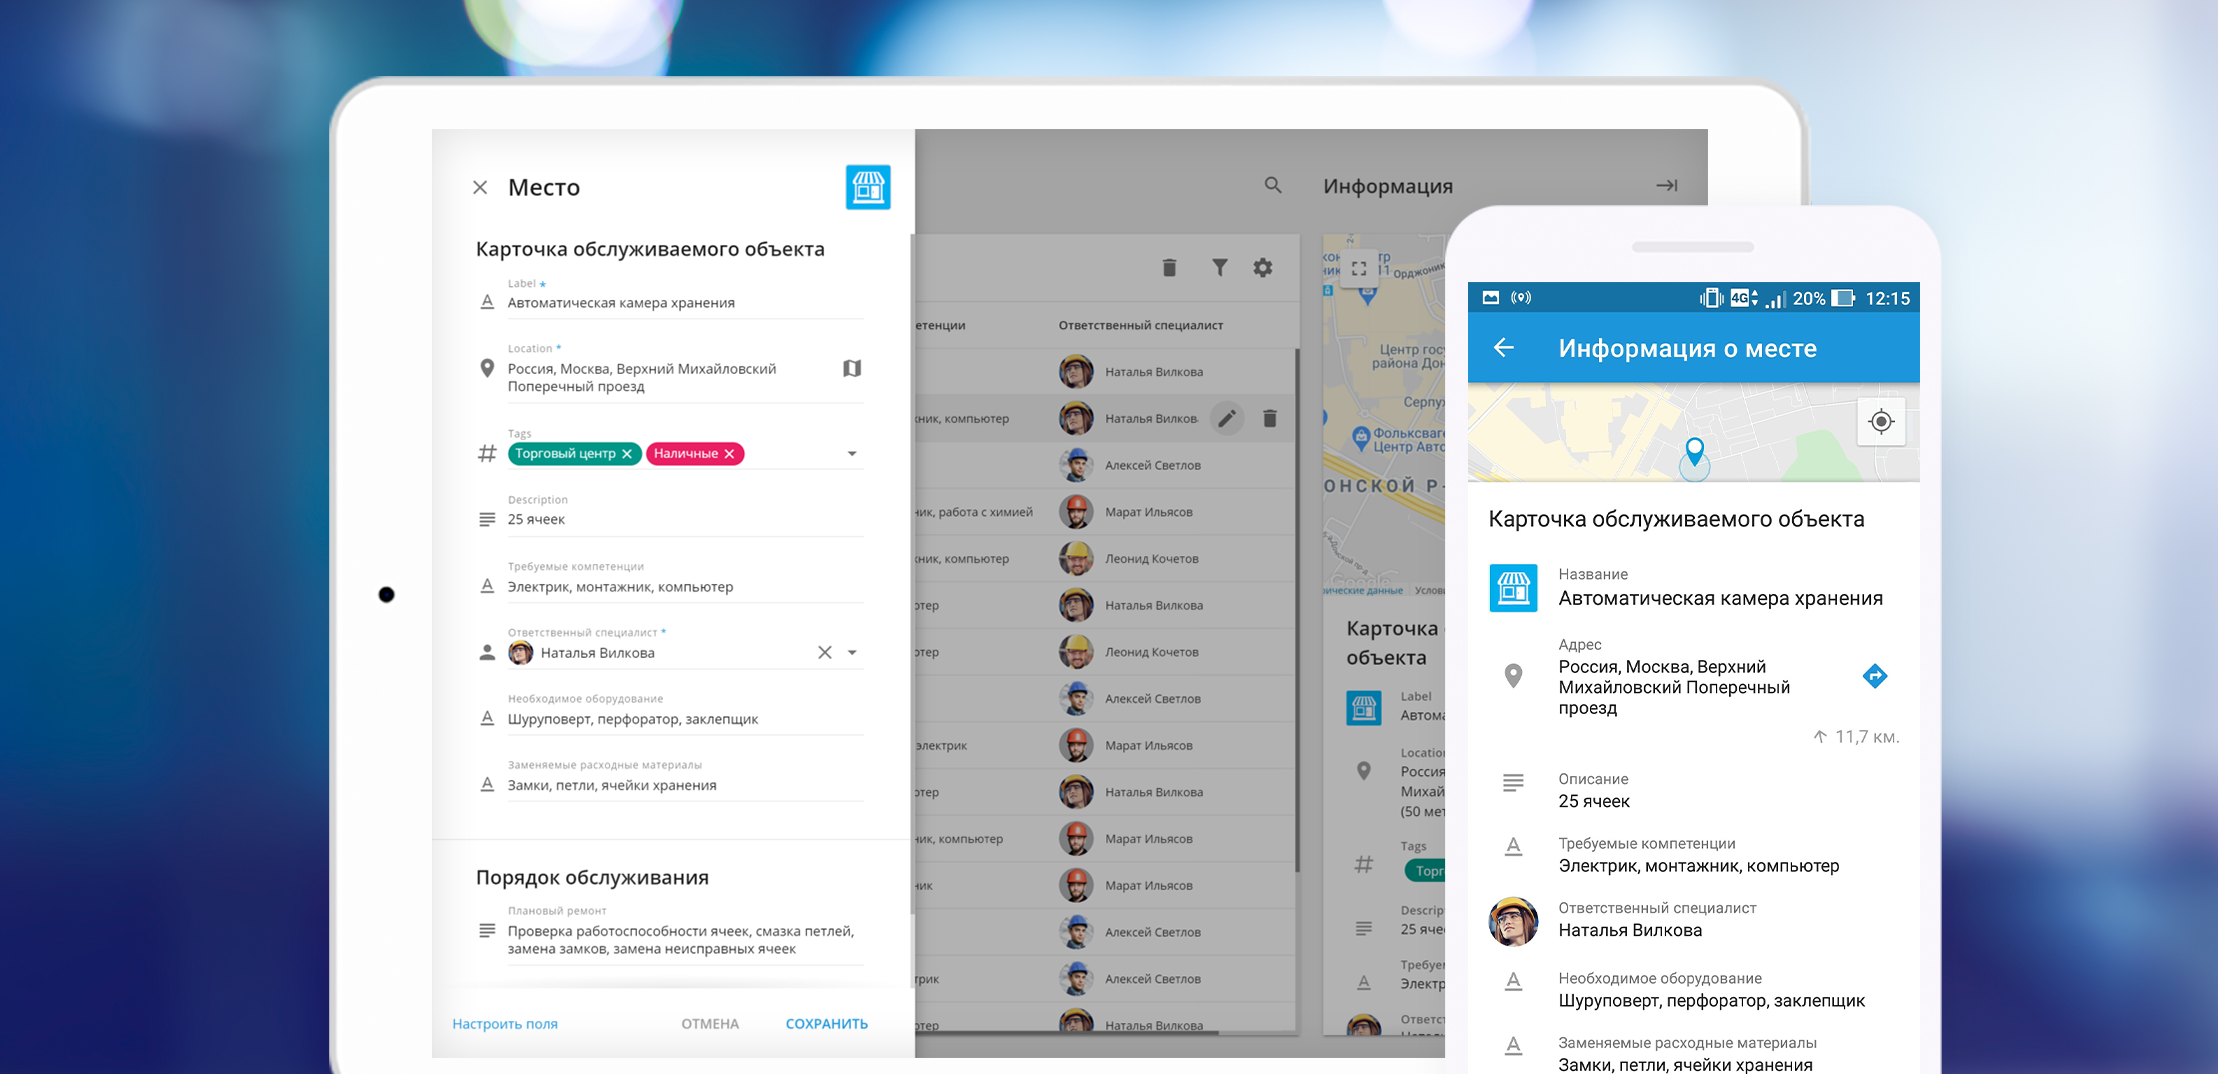Remove the Торговый центр tag
Viewport: 2218px width, 1074px height.
627,454
